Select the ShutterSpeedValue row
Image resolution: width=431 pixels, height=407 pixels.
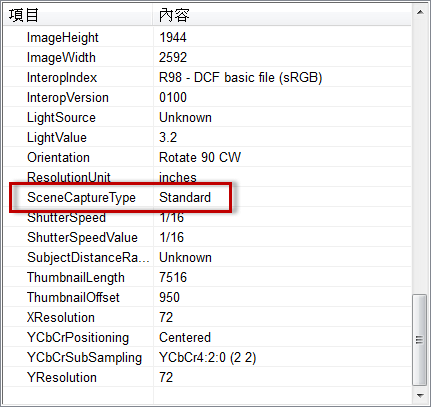tap(207, 237)
